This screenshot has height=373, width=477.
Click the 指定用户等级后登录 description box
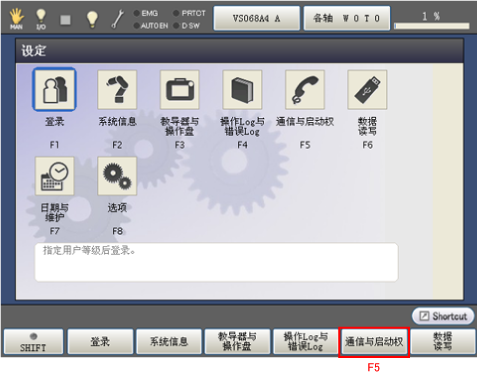[216, 262]
